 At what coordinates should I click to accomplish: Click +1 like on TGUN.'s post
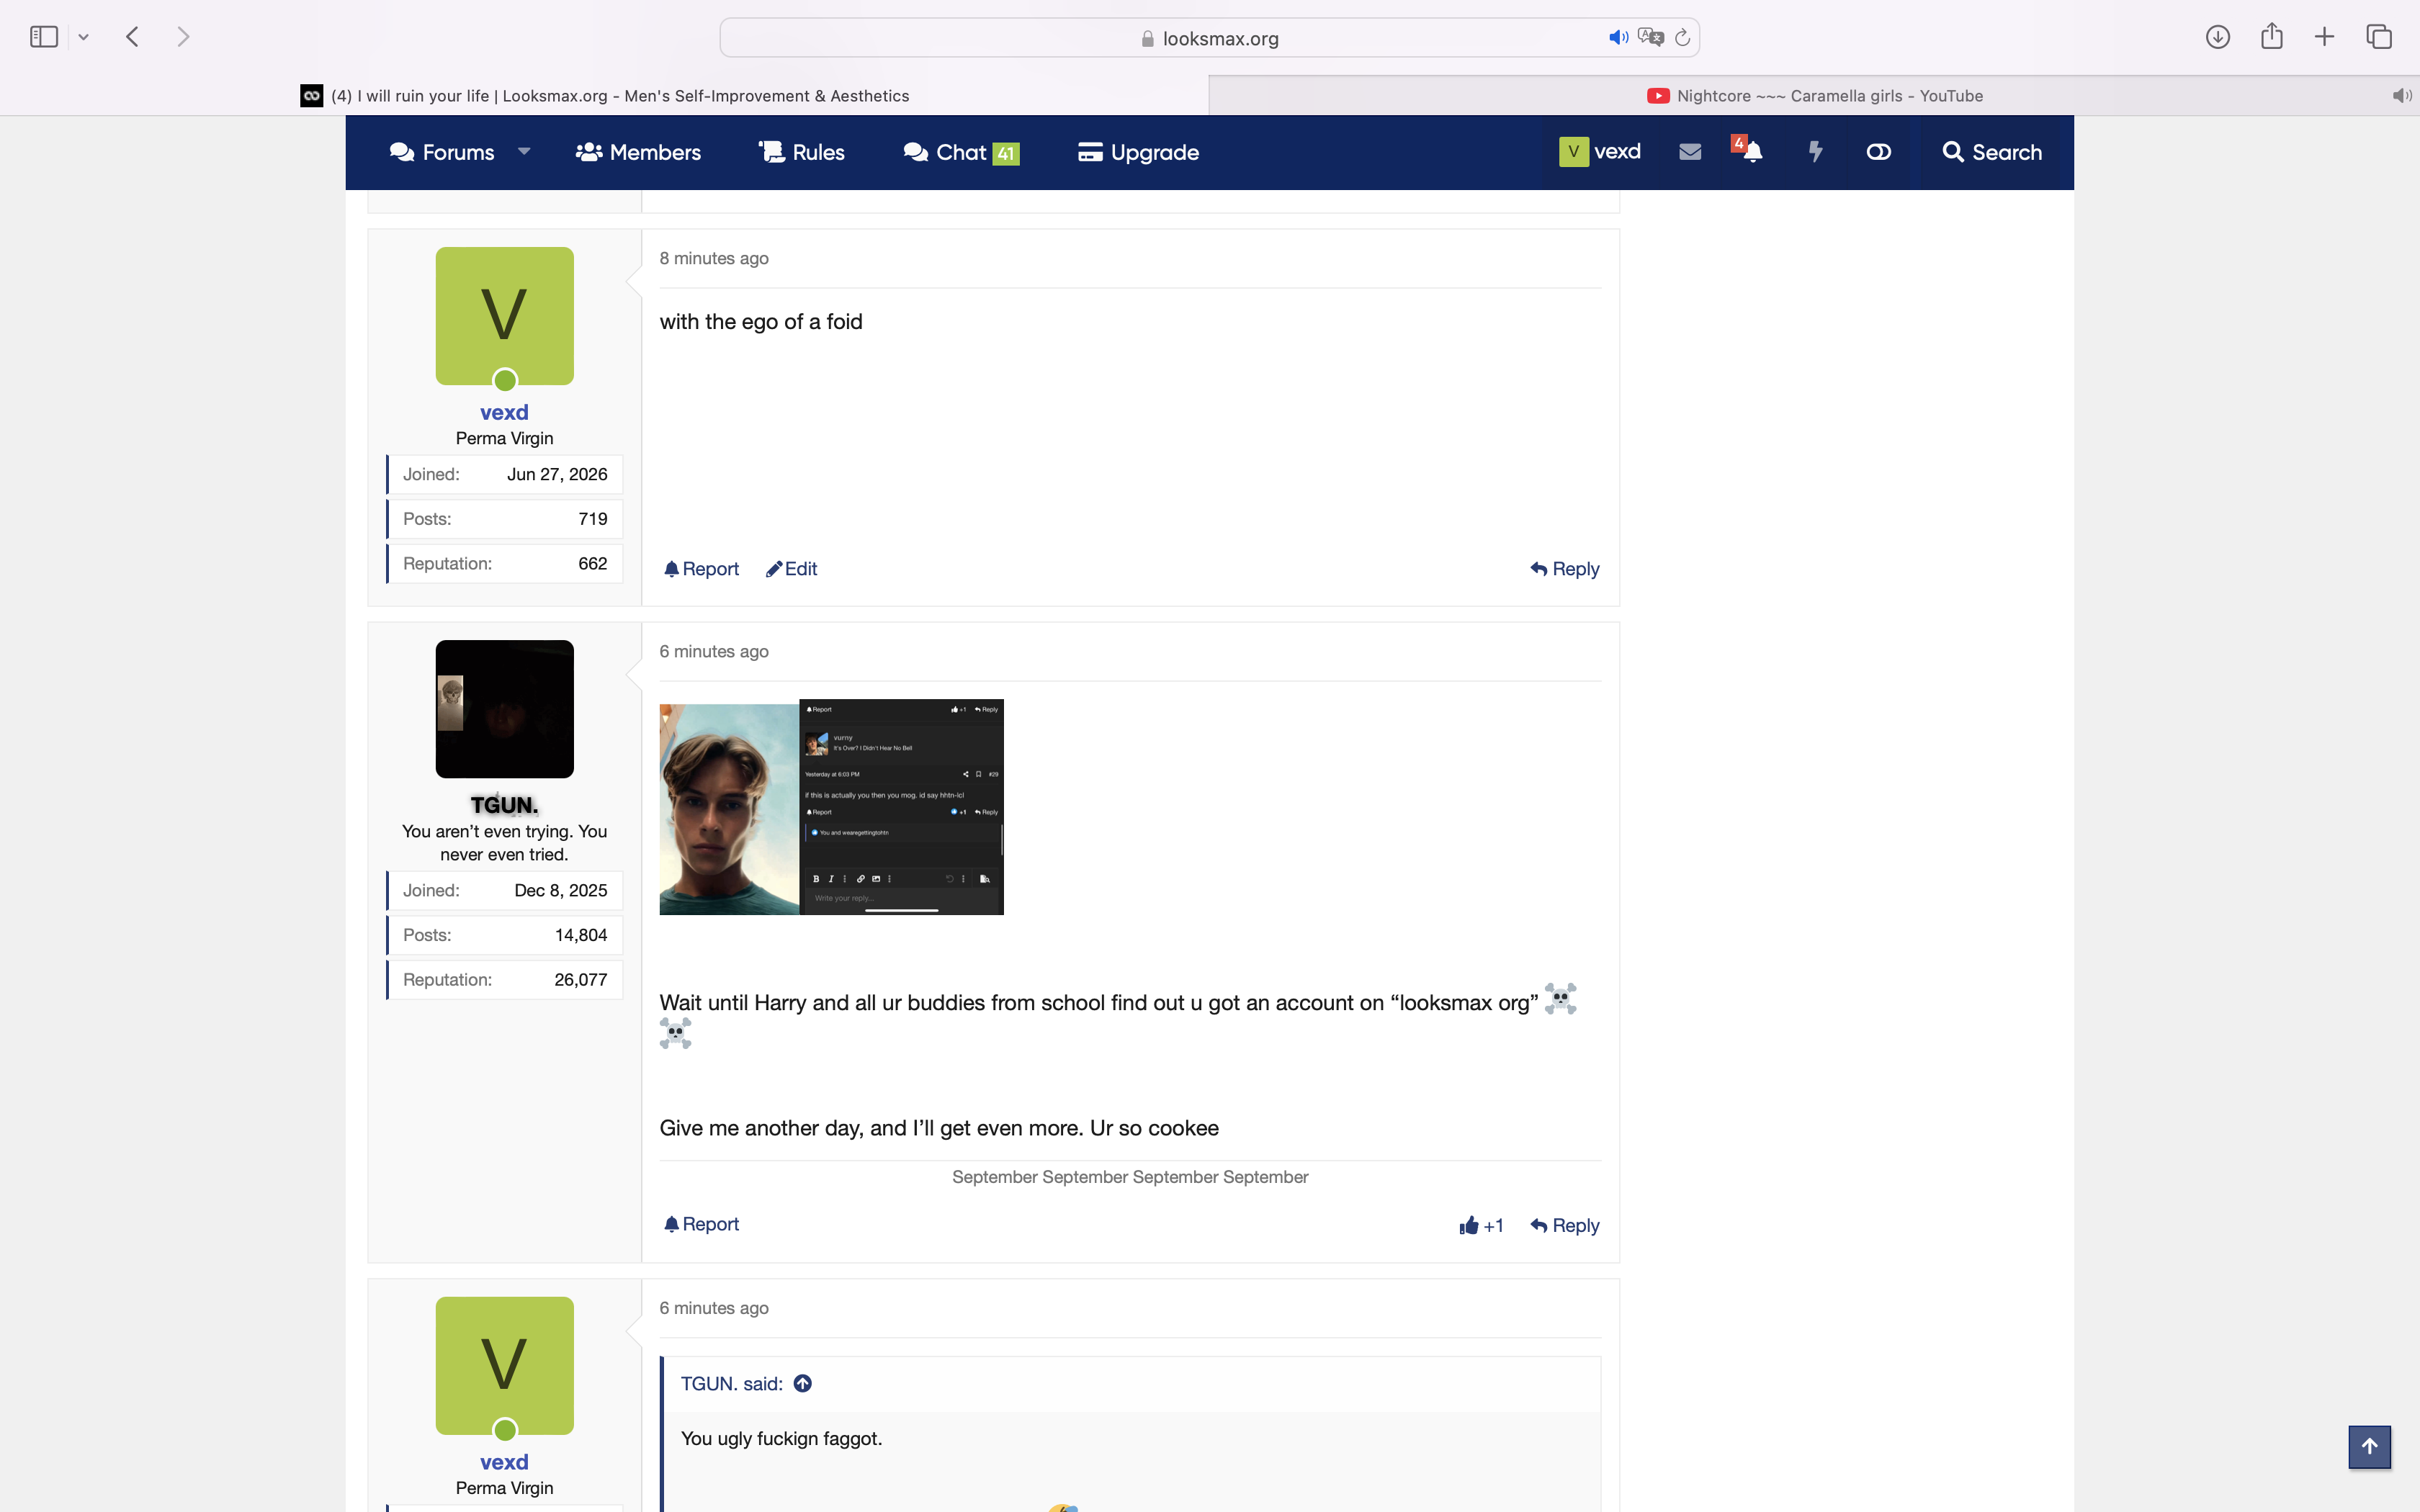point(1481,1225)
